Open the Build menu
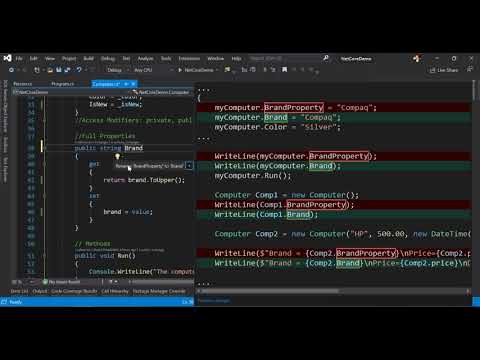The height and width of the screenshot is (360, 480). (88, 59)
